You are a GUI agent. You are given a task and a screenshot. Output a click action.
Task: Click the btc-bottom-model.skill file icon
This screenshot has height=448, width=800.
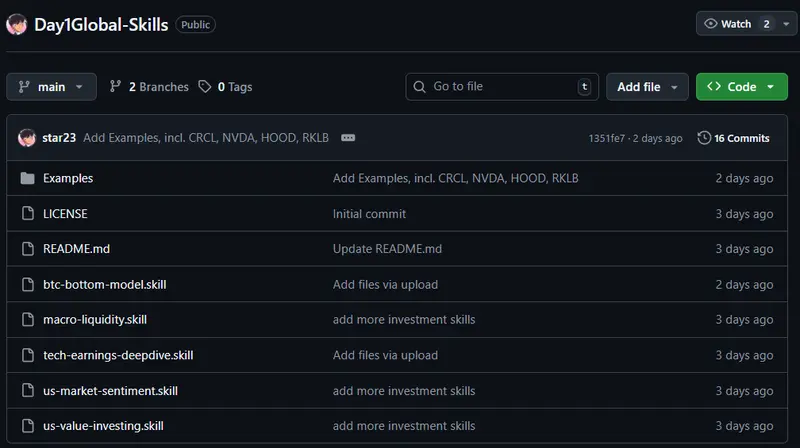click(x=27, y=285)
